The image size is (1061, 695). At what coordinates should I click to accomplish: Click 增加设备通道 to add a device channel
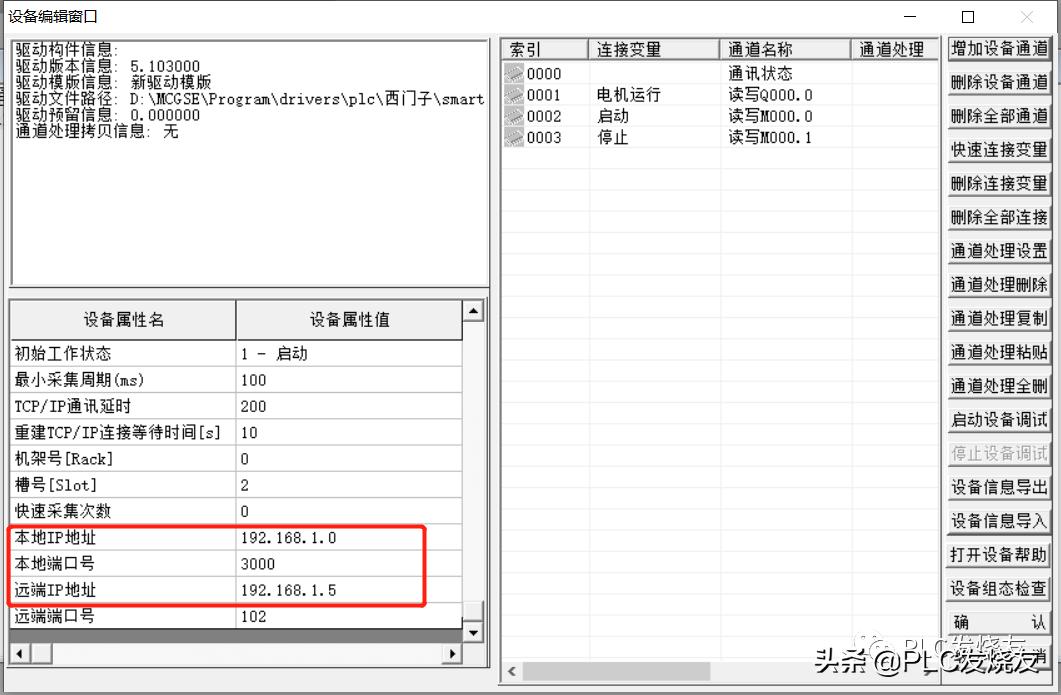998,47
